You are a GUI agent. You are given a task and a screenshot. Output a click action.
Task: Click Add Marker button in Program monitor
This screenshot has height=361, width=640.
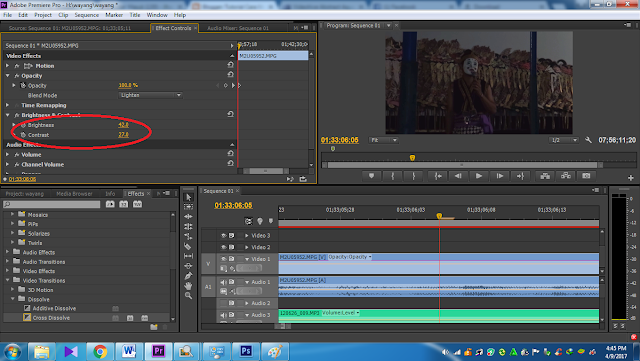click(371, 176)
